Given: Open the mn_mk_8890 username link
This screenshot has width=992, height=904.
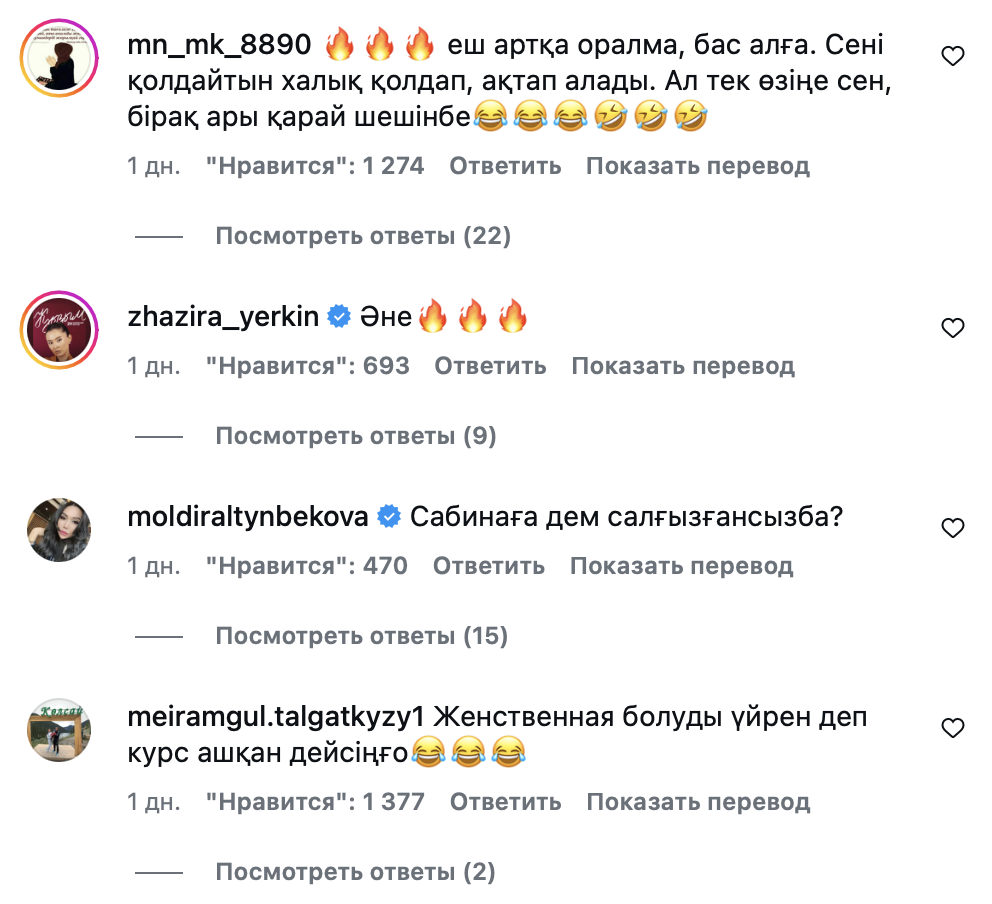Looking at the screenshot, I should [221, 45].
